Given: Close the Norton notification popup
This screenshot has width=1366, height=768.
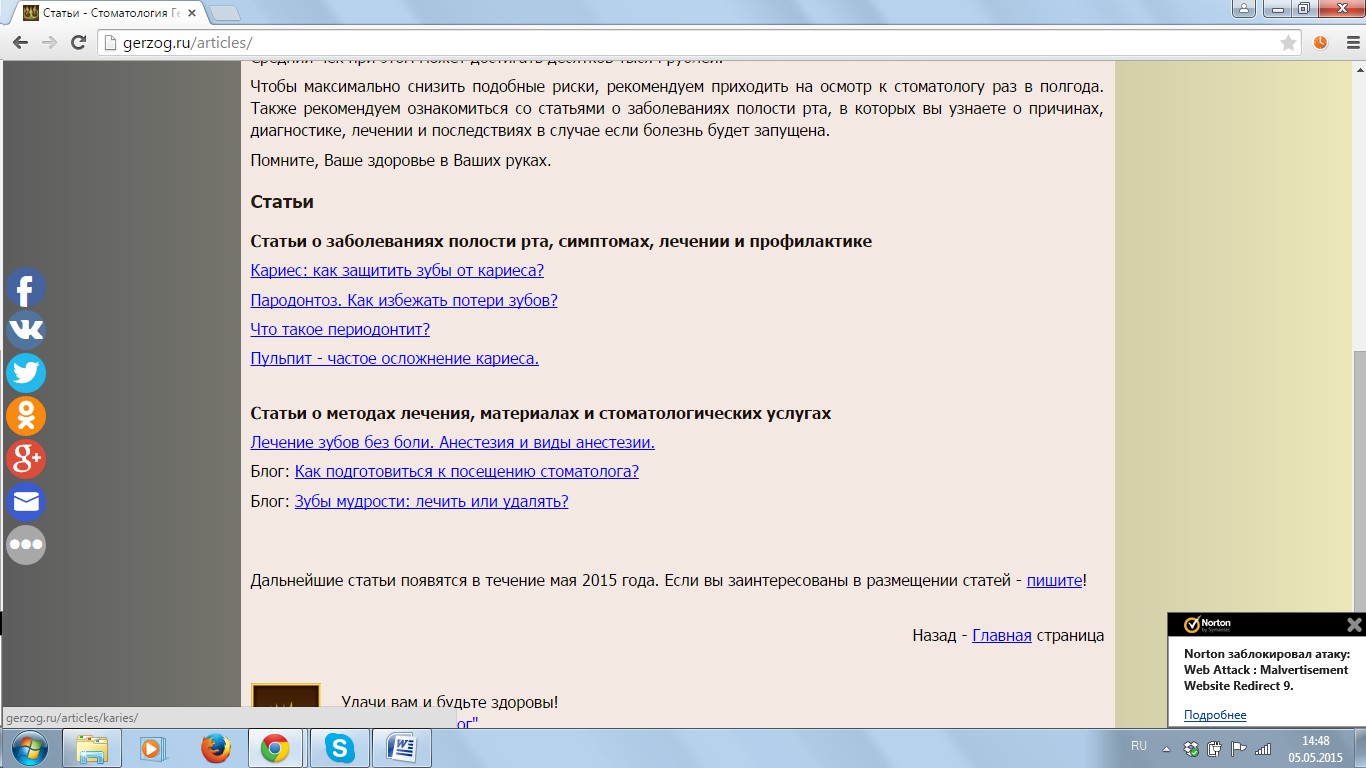Looking at the screenshot, I should coord(1354,625).
